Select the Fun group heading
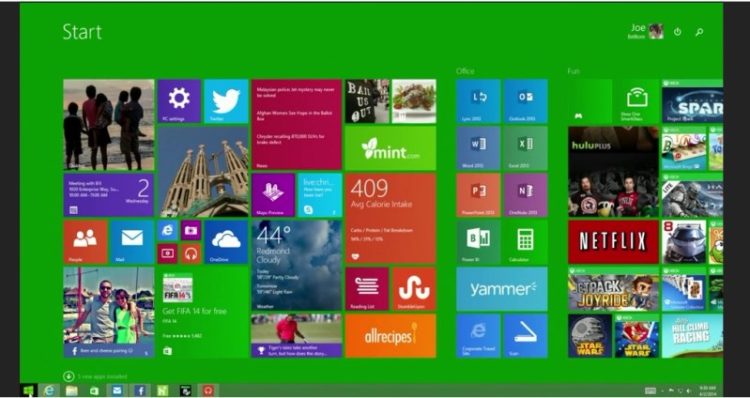Image resolution: width=750 pixels, height=398 pixels. pos(573,71)
